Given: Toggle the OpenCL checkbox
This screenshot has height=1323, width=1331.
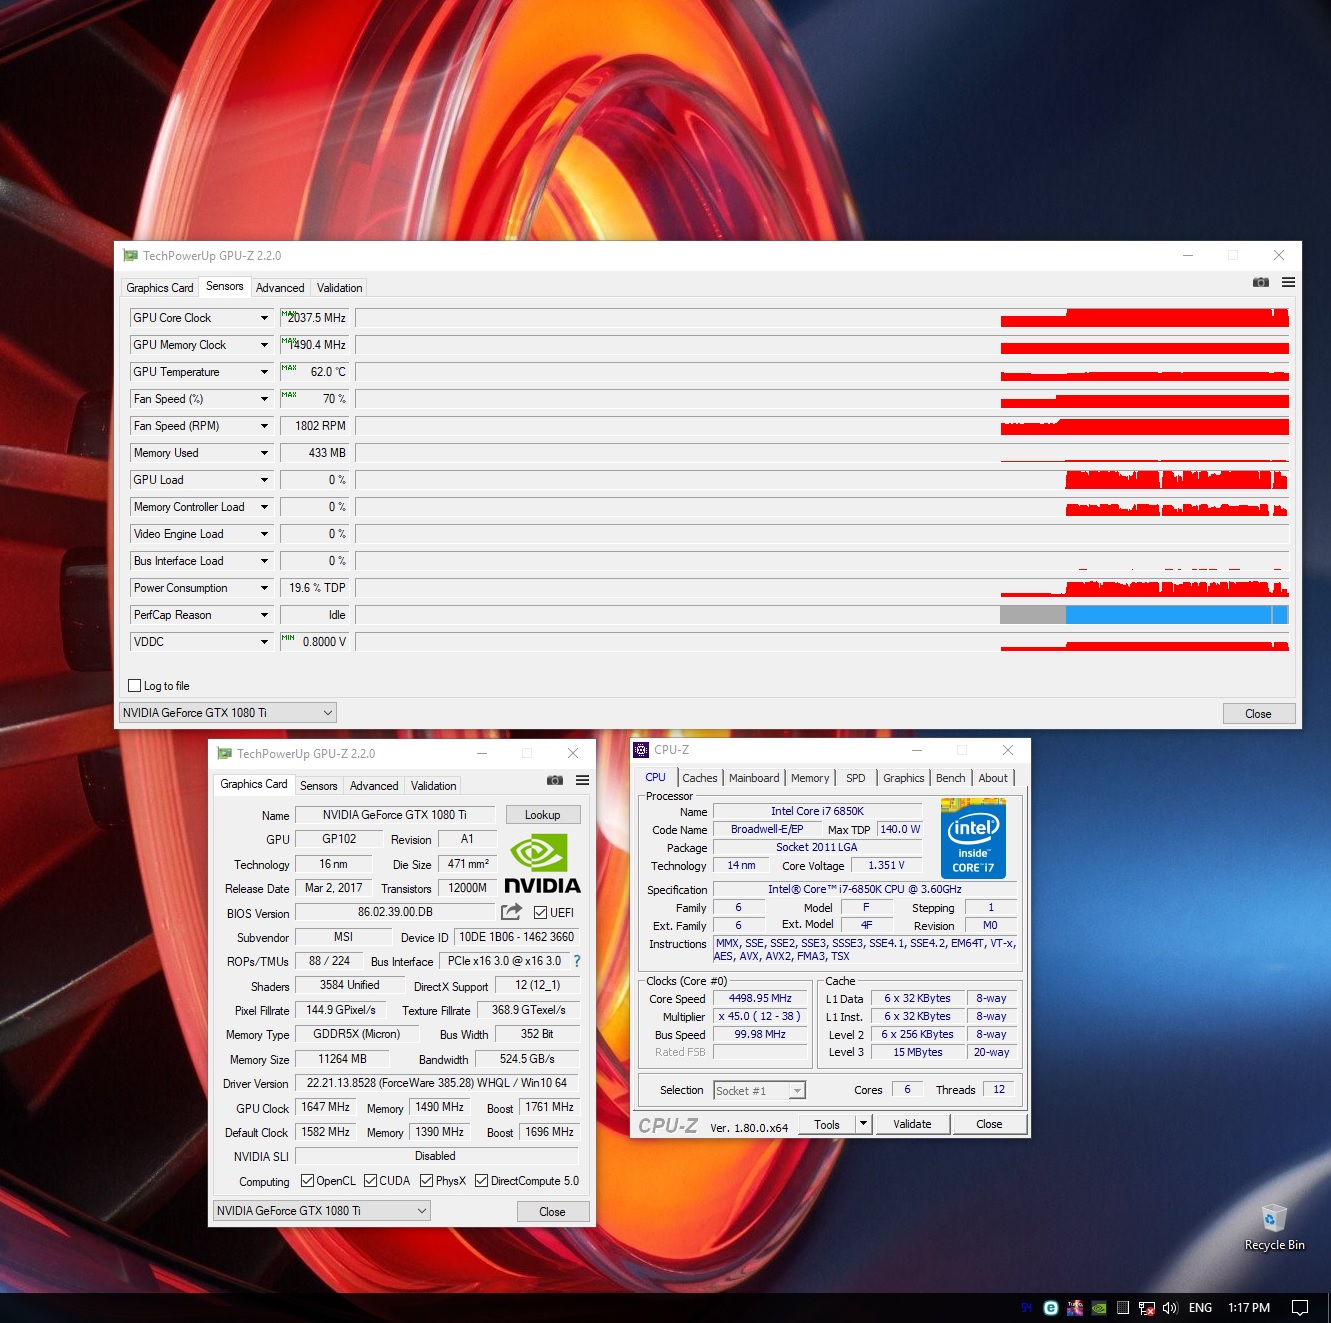Looking at the screenshot, I should click(307, 1181).
